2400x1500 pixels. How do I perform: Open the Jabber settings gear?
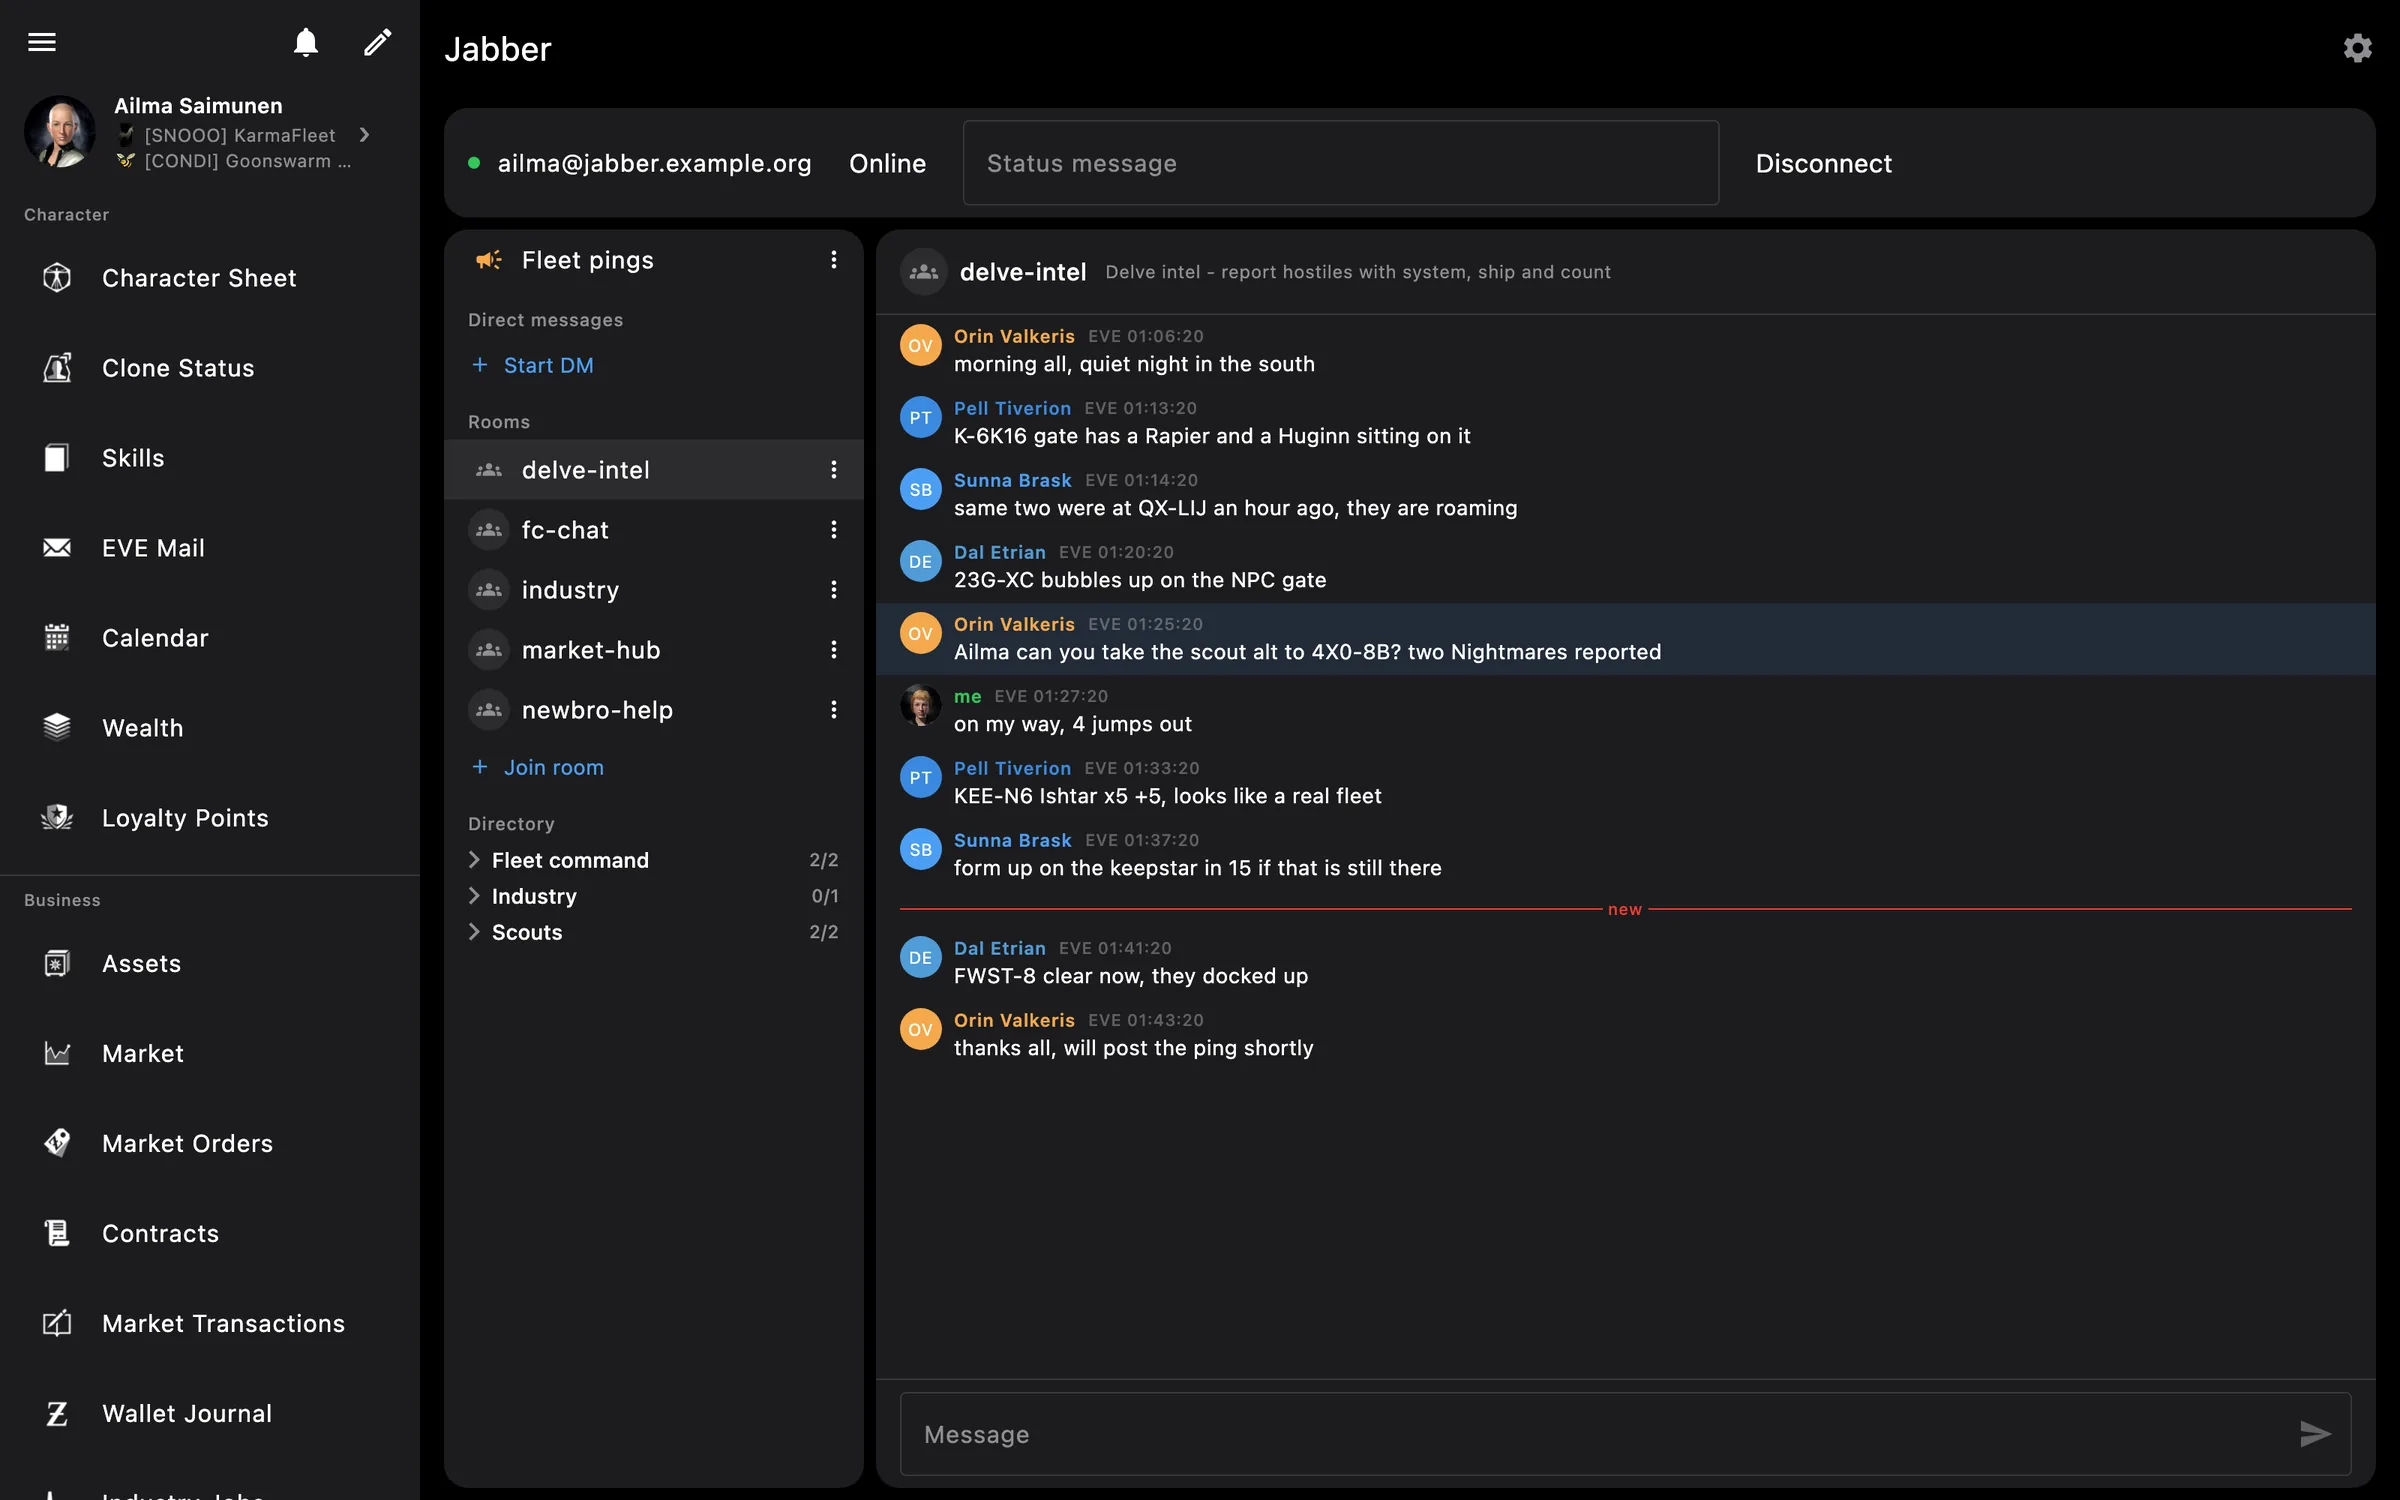tap(2357, 48)
